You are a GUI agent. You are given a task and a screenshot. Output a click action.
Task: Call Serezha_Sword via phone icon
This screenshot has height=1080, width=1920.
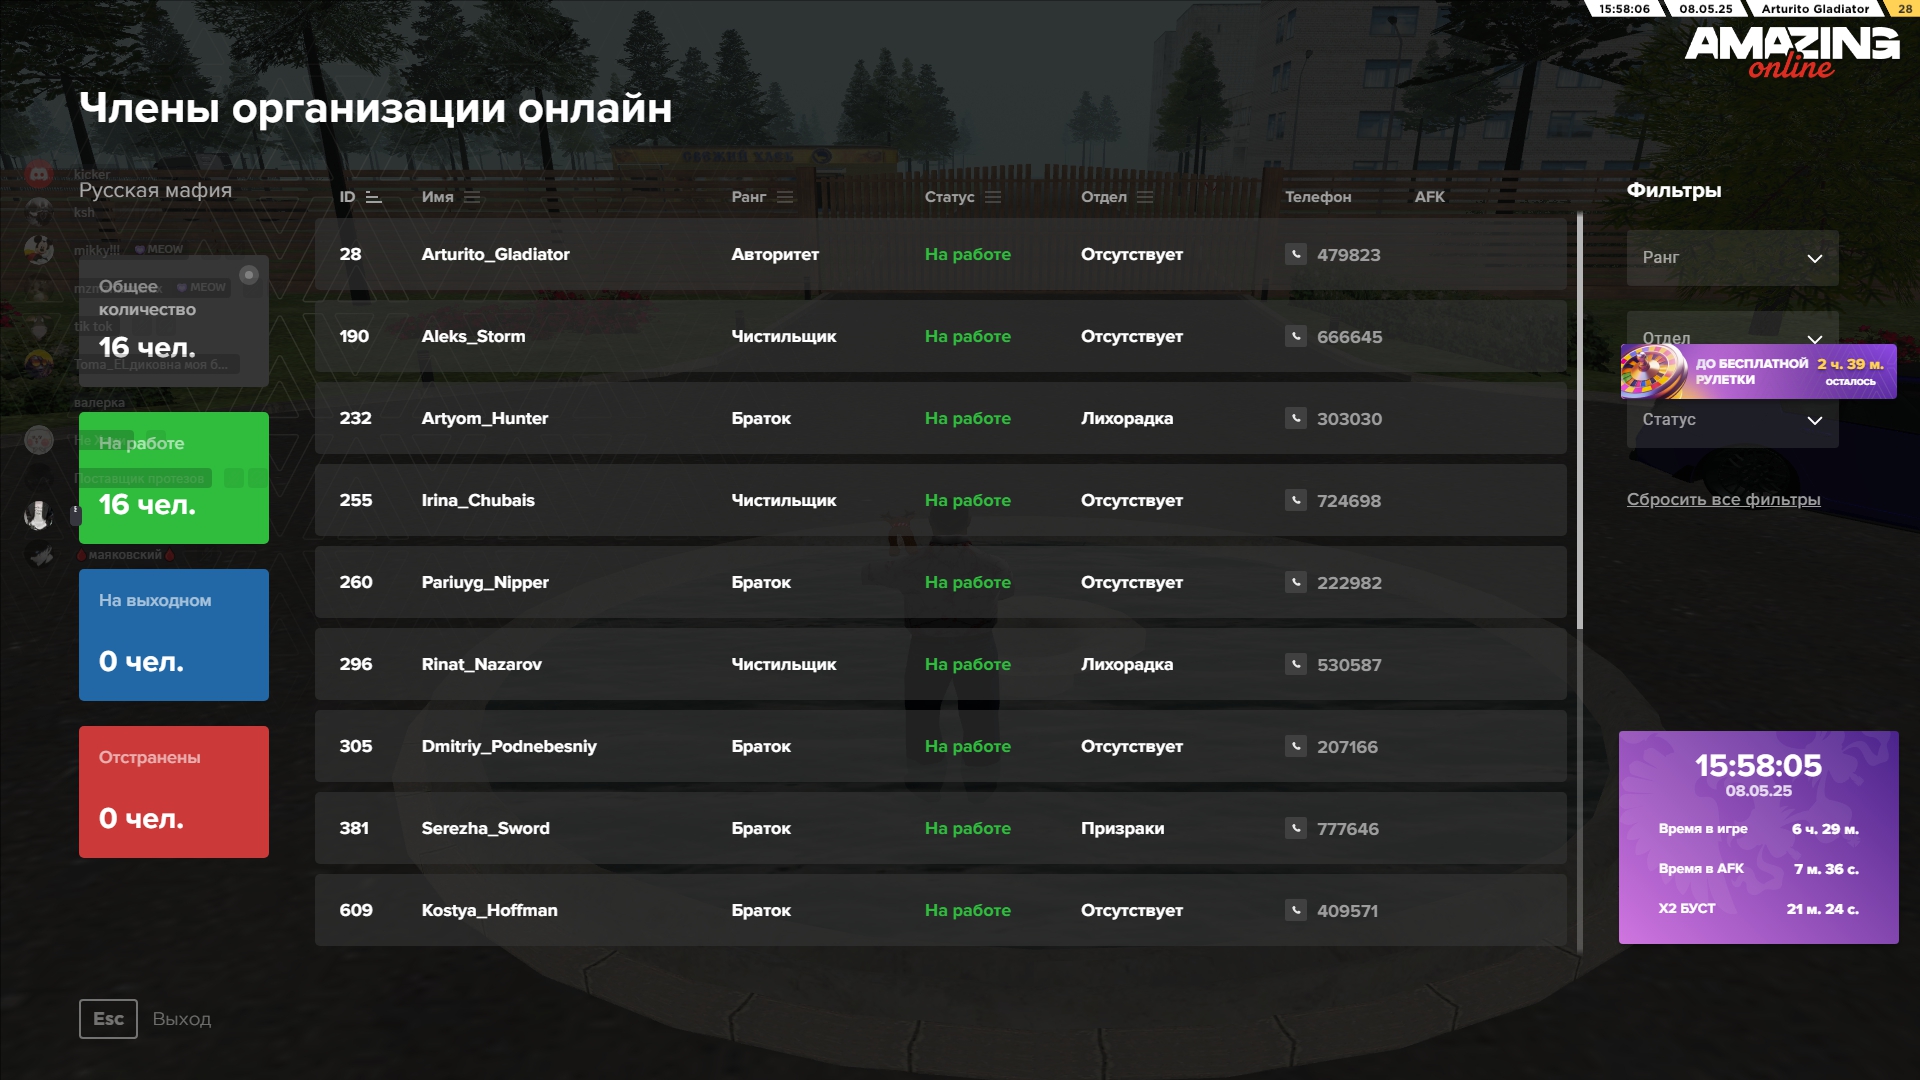1295,828
